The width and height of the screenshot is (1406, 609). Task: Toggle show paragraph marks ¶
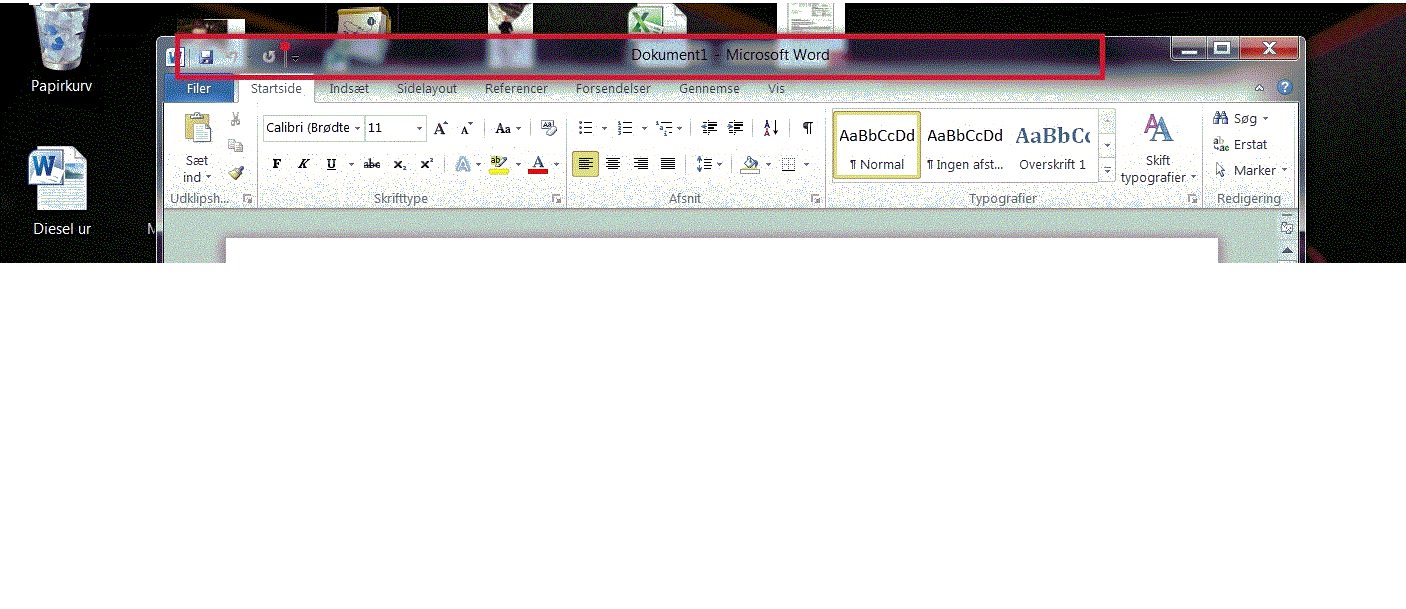click(807, 128)
